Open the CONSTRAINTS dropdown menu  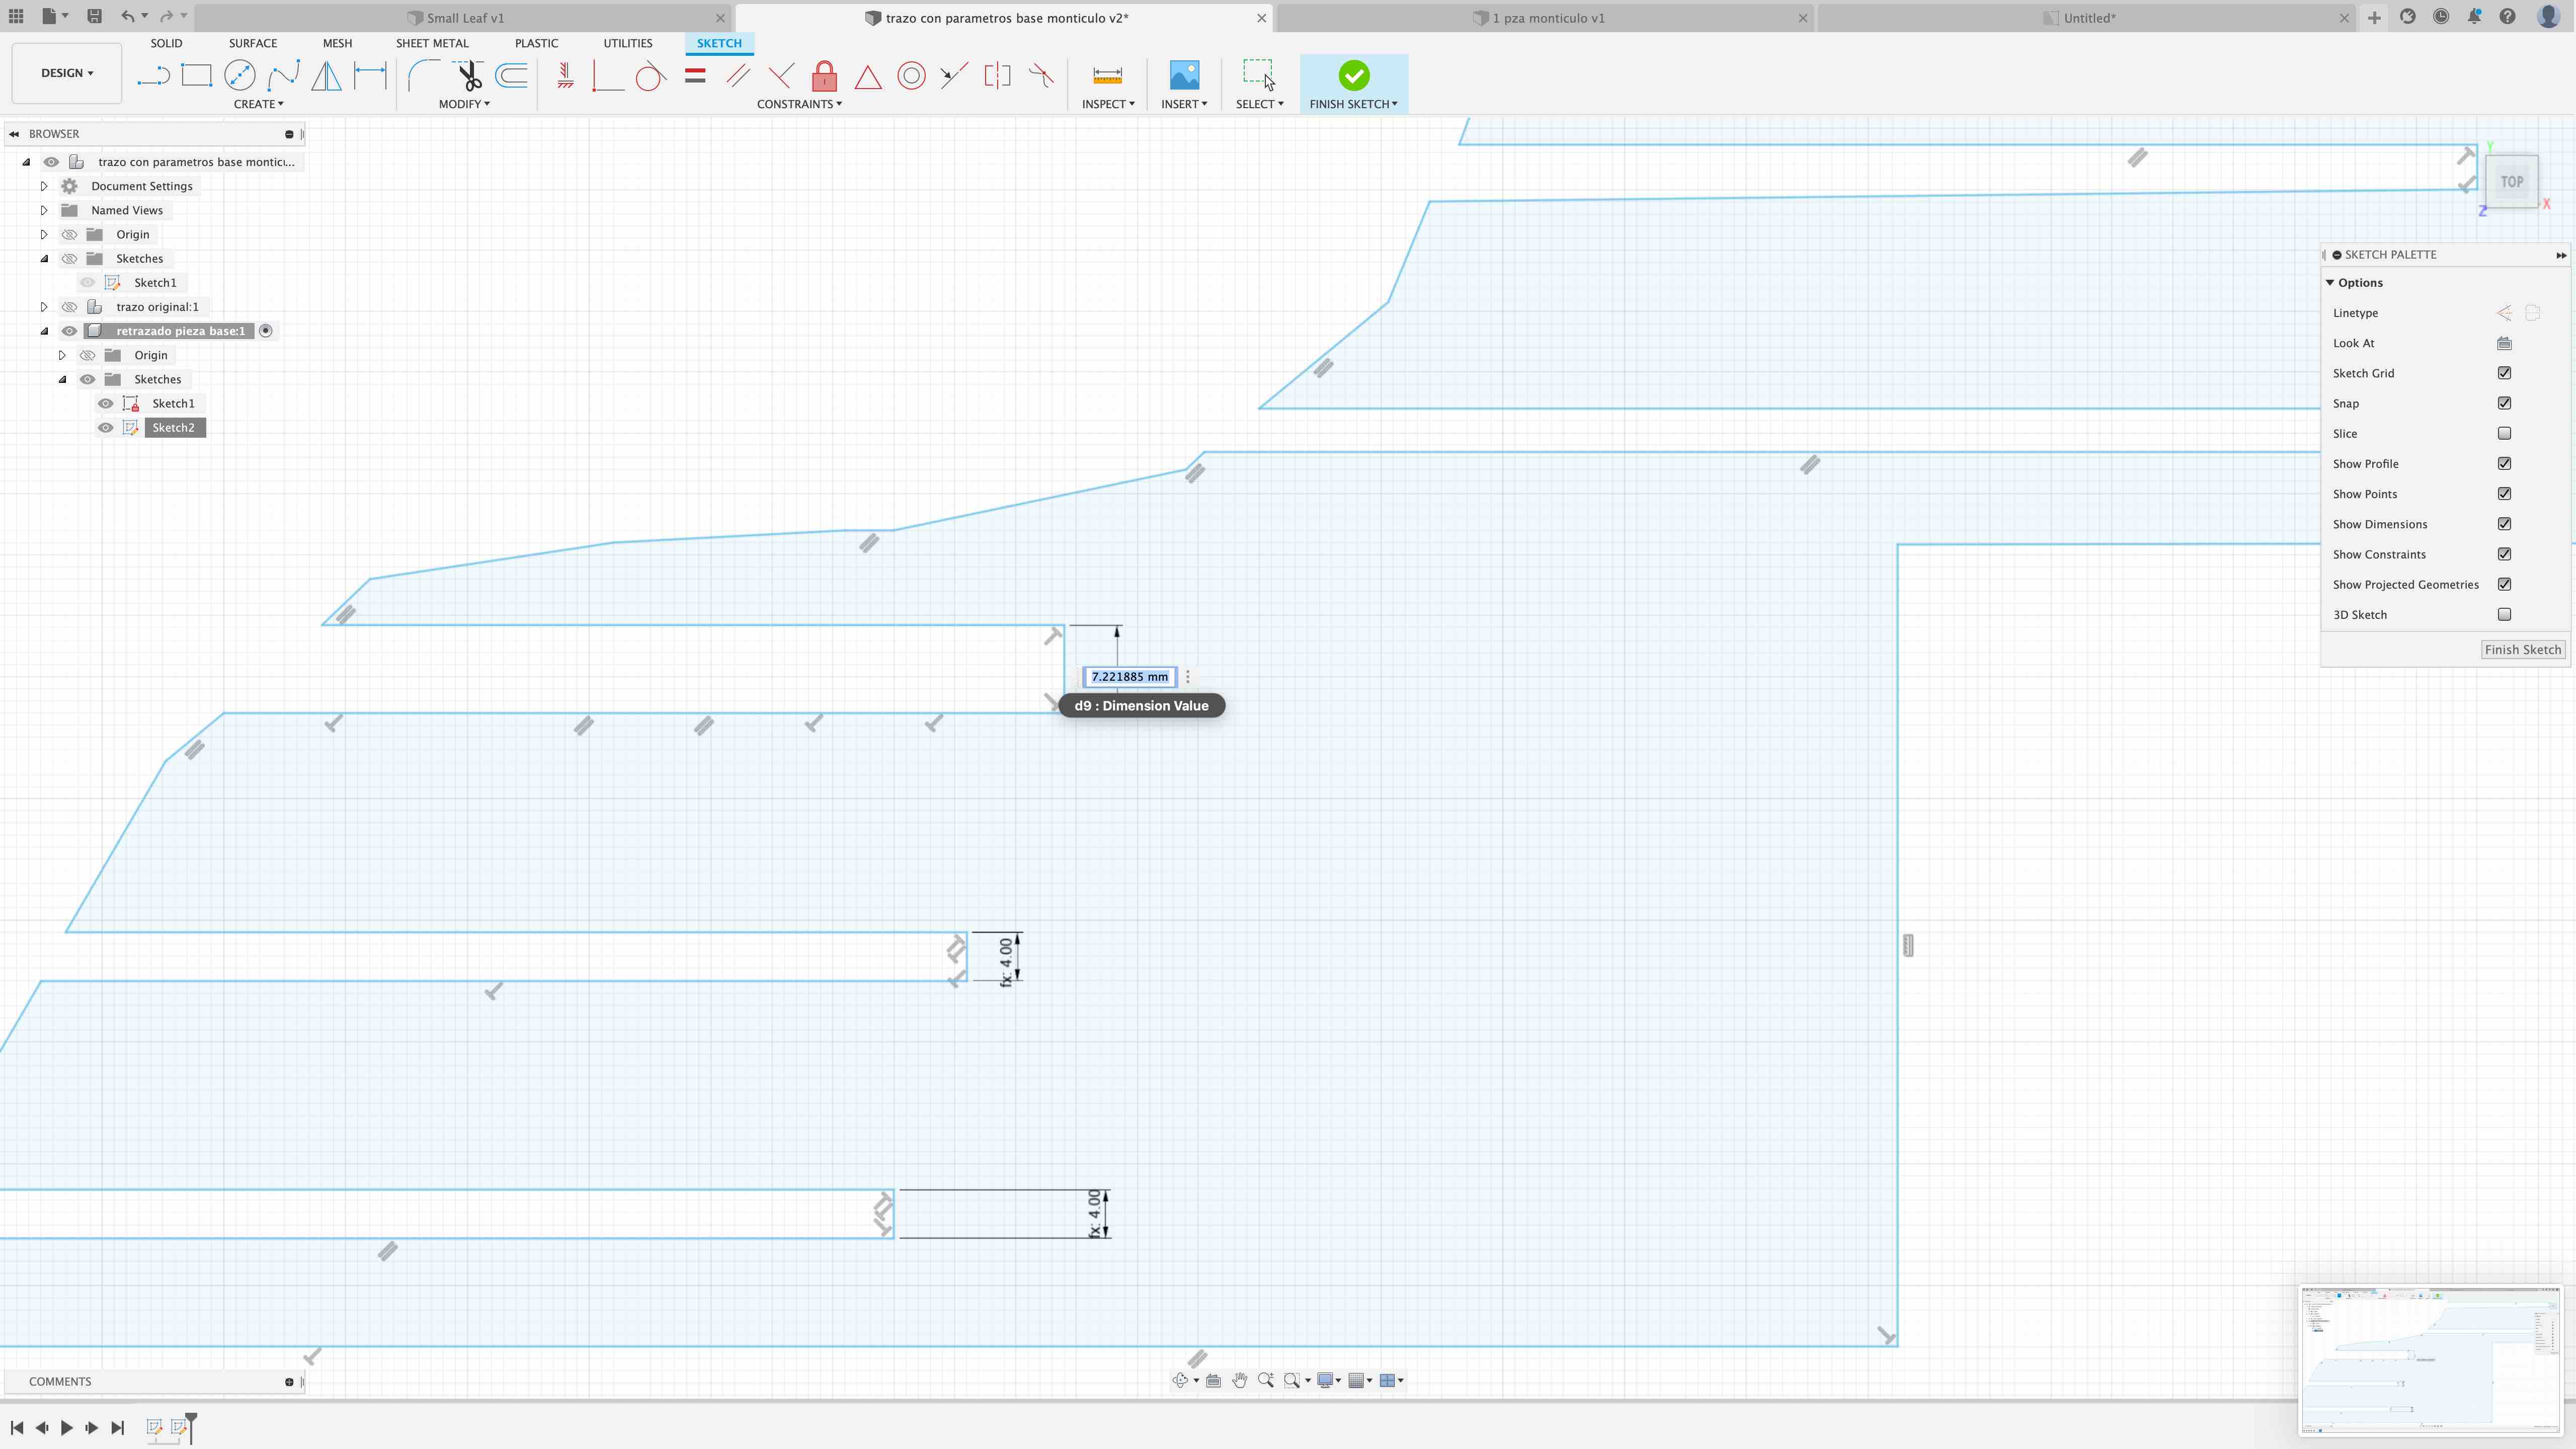[799, 104]
